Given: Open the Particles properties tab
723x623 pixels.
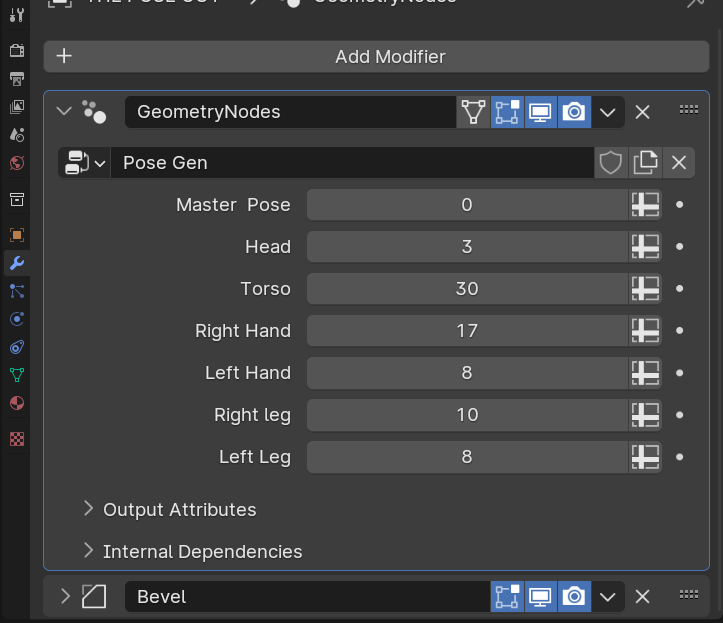Looking at the screenshot, I should coord(17,291).
